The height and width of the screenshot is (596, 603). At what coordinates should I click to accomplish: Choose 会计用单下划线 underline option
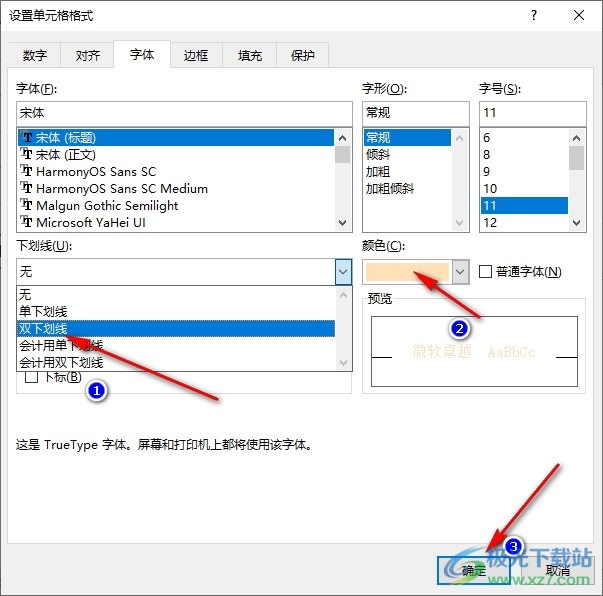177,345
